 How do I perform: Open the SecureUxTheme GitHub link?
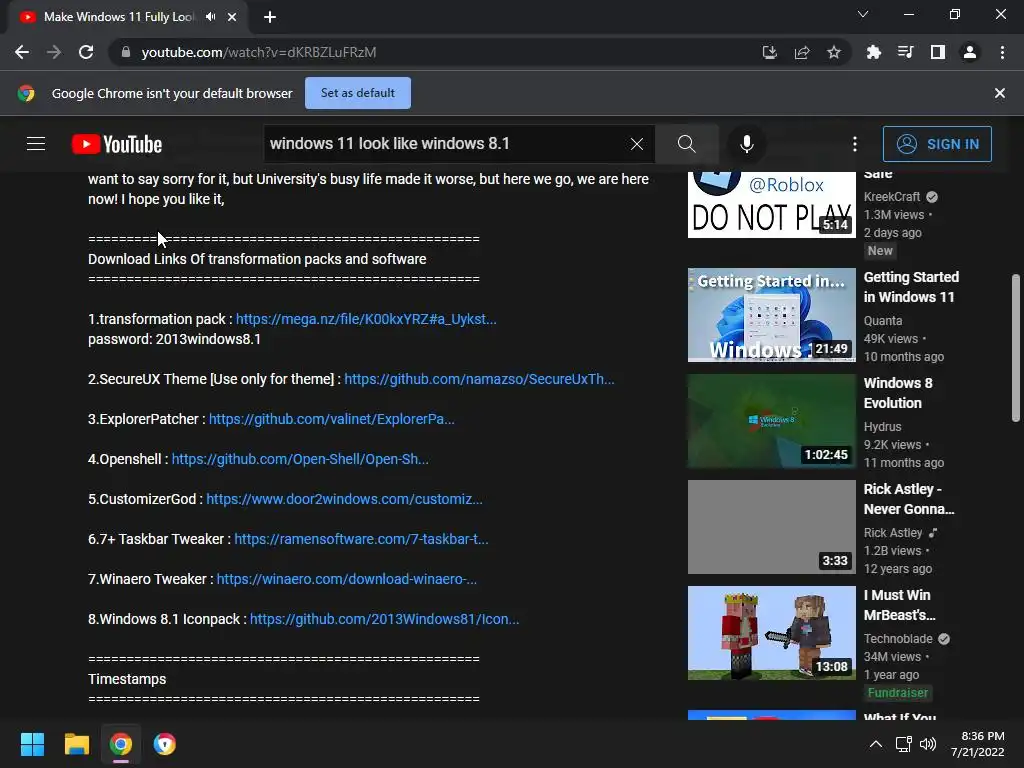479,379
